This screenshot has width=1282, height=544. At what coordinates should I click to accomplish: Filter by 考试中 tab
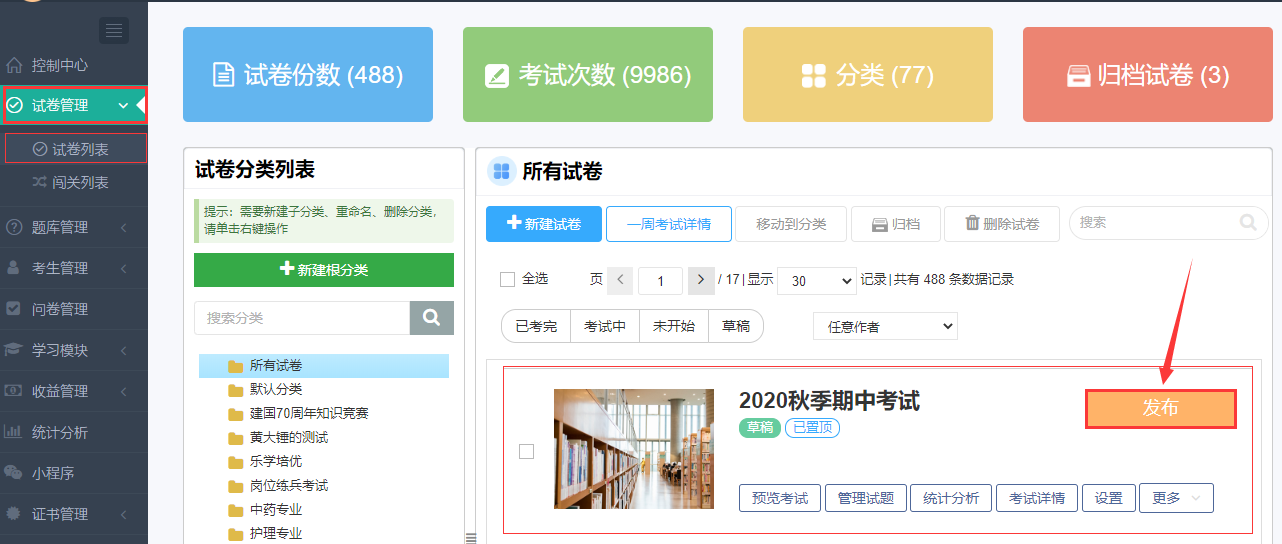(x=605, y=326)
